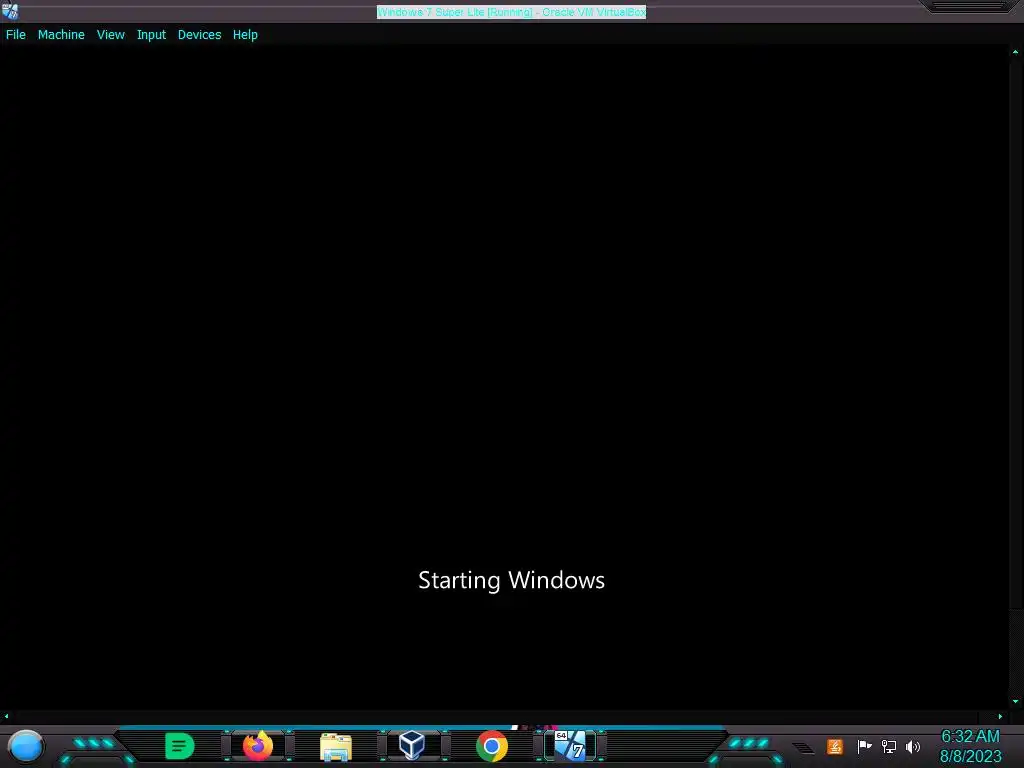Viewport: 1024px width, 768px height.
Task: Click the horizontal scrollbar left arrow
Action: [6, 716]
